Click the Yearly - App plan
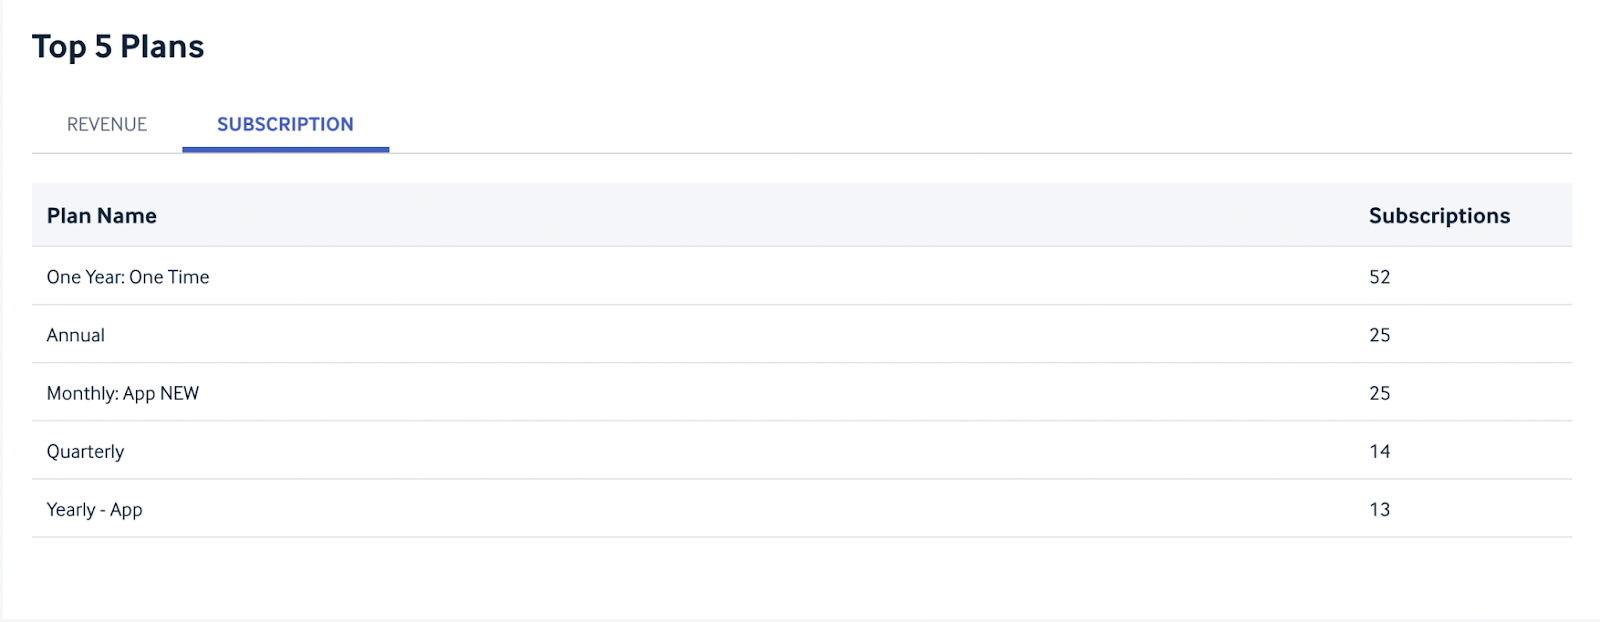The height and width of the screenshot is (622, 1600). [94, 509]
